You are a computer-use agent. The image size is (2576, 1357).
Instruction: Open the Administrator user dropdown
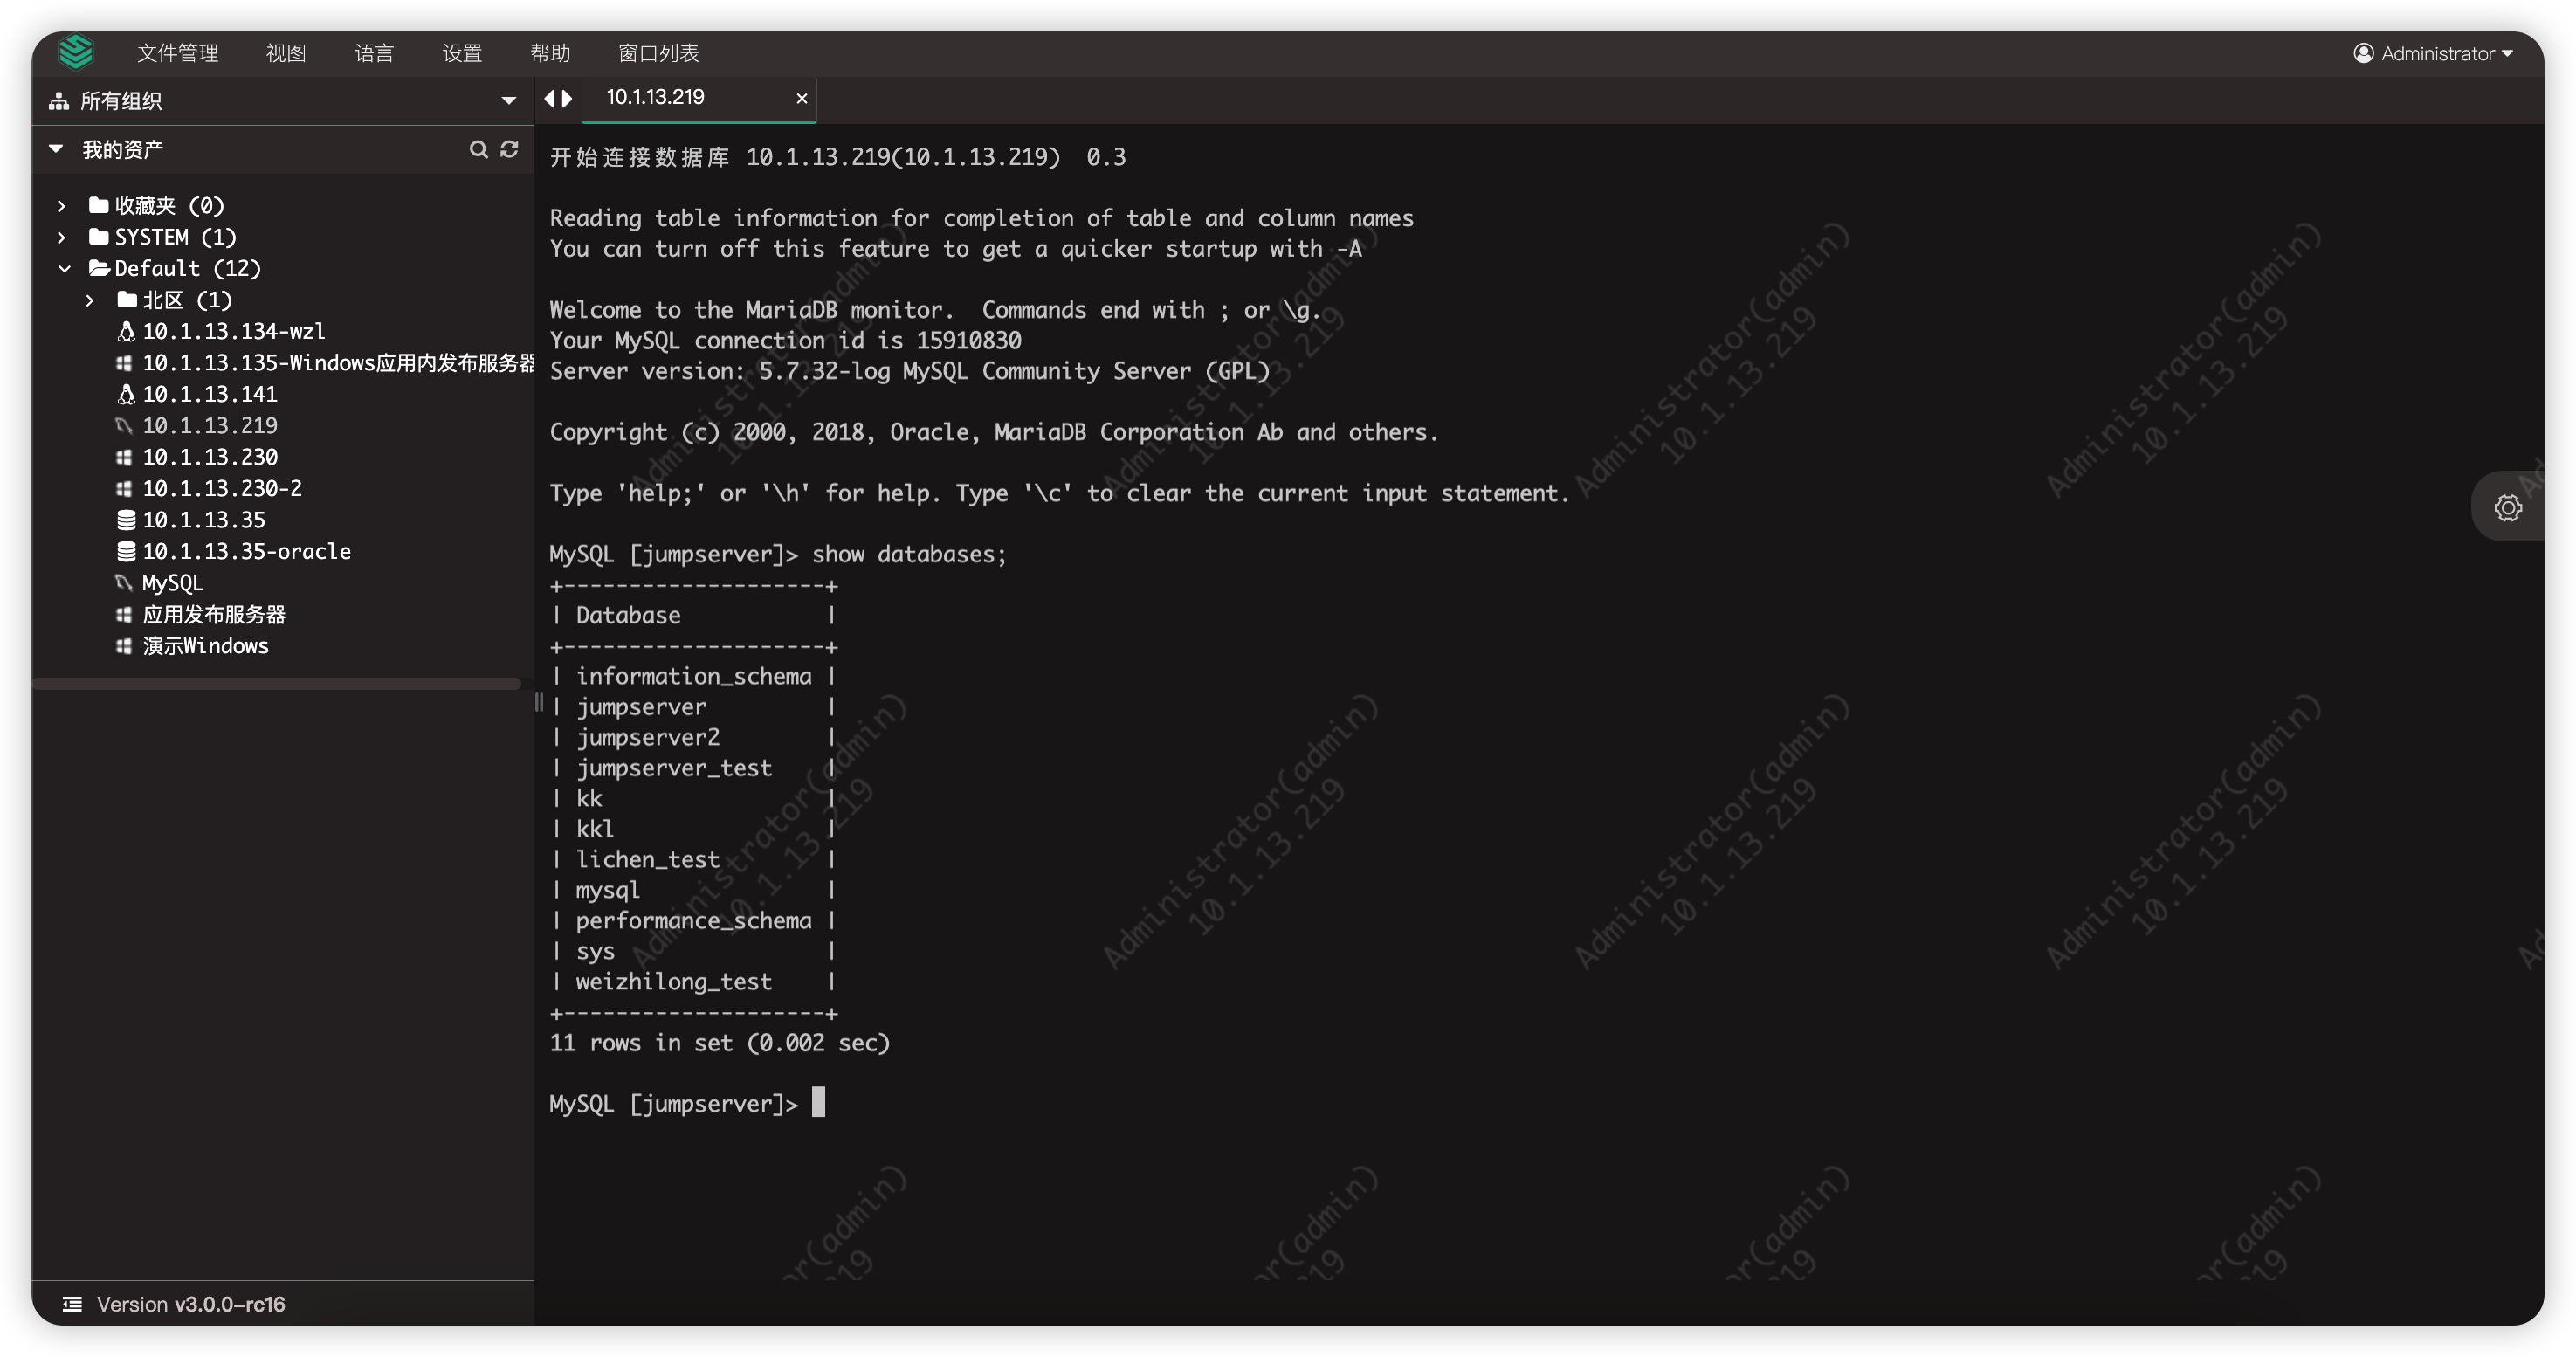[2433, 53]
